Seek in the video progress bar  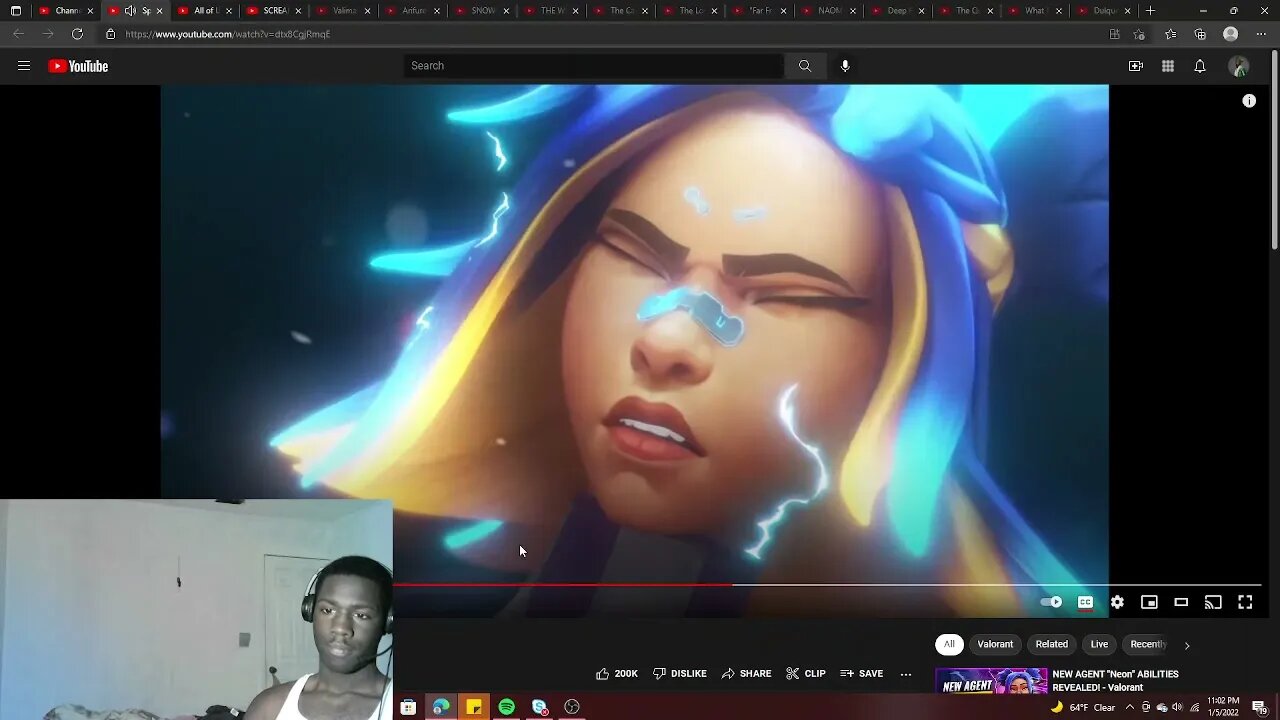(827, 585)
